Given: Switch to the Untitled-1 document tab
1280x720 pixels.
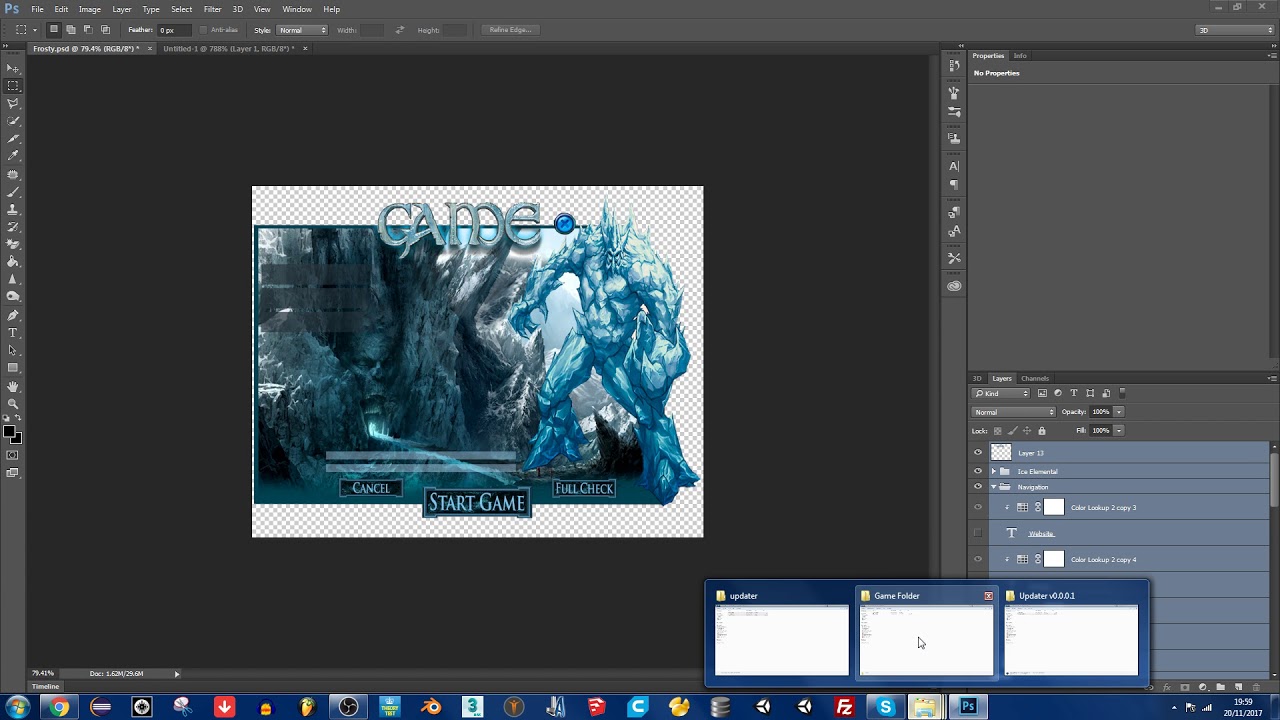Looking at the screenshot, I should (x=229, y=49).
